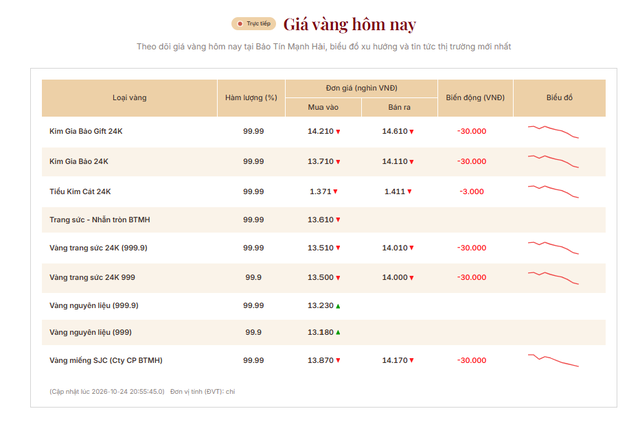Select the Tiểu Kim Cát 24K row name
Screen dimensions: 640x435
click(x=80, y=192)
